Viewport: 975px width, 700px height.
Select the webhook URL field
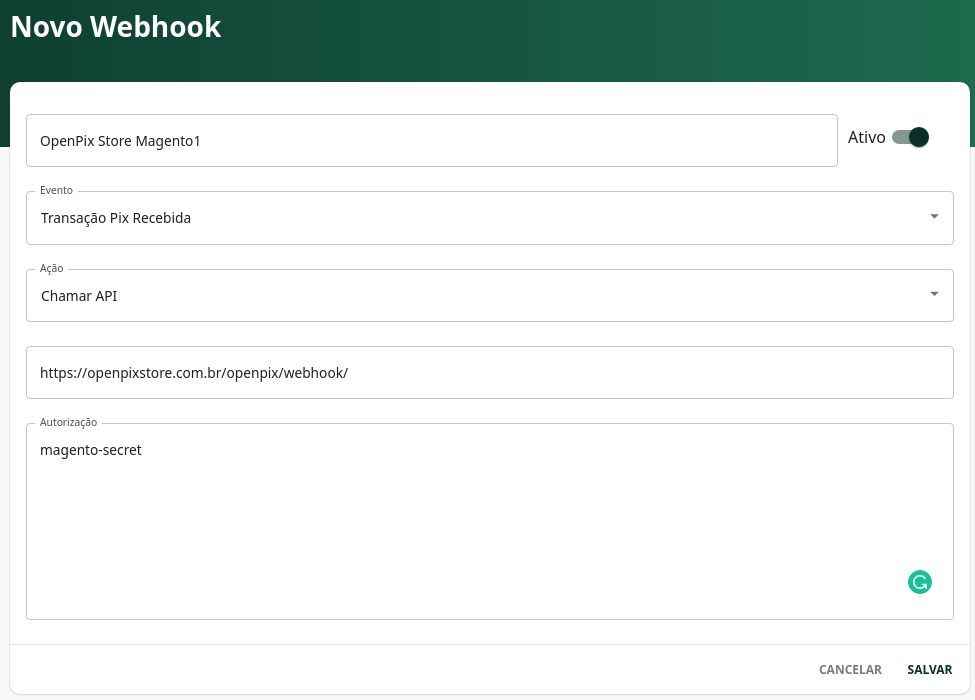coord(490,372)
